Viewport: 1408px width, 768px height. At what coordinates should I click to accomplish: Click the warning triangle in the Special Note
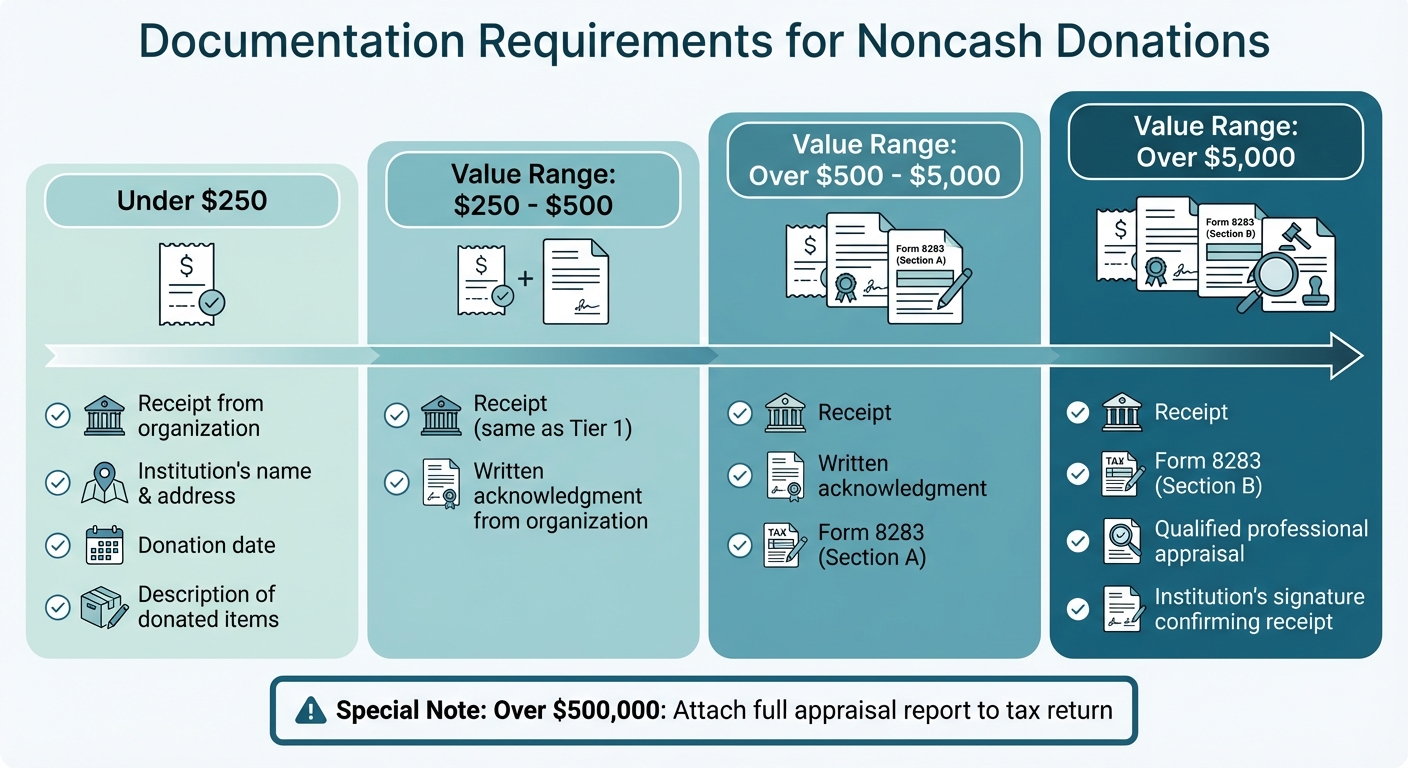click(x=310, y=710)
